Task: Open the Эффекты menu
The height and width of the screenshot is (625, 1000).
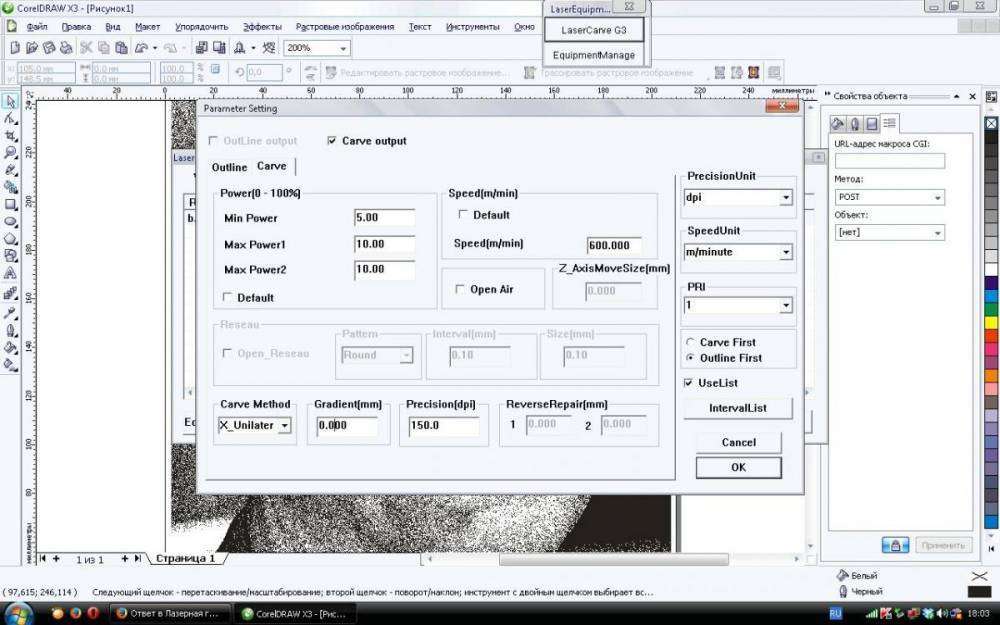Action: click(x=262, y=27)
